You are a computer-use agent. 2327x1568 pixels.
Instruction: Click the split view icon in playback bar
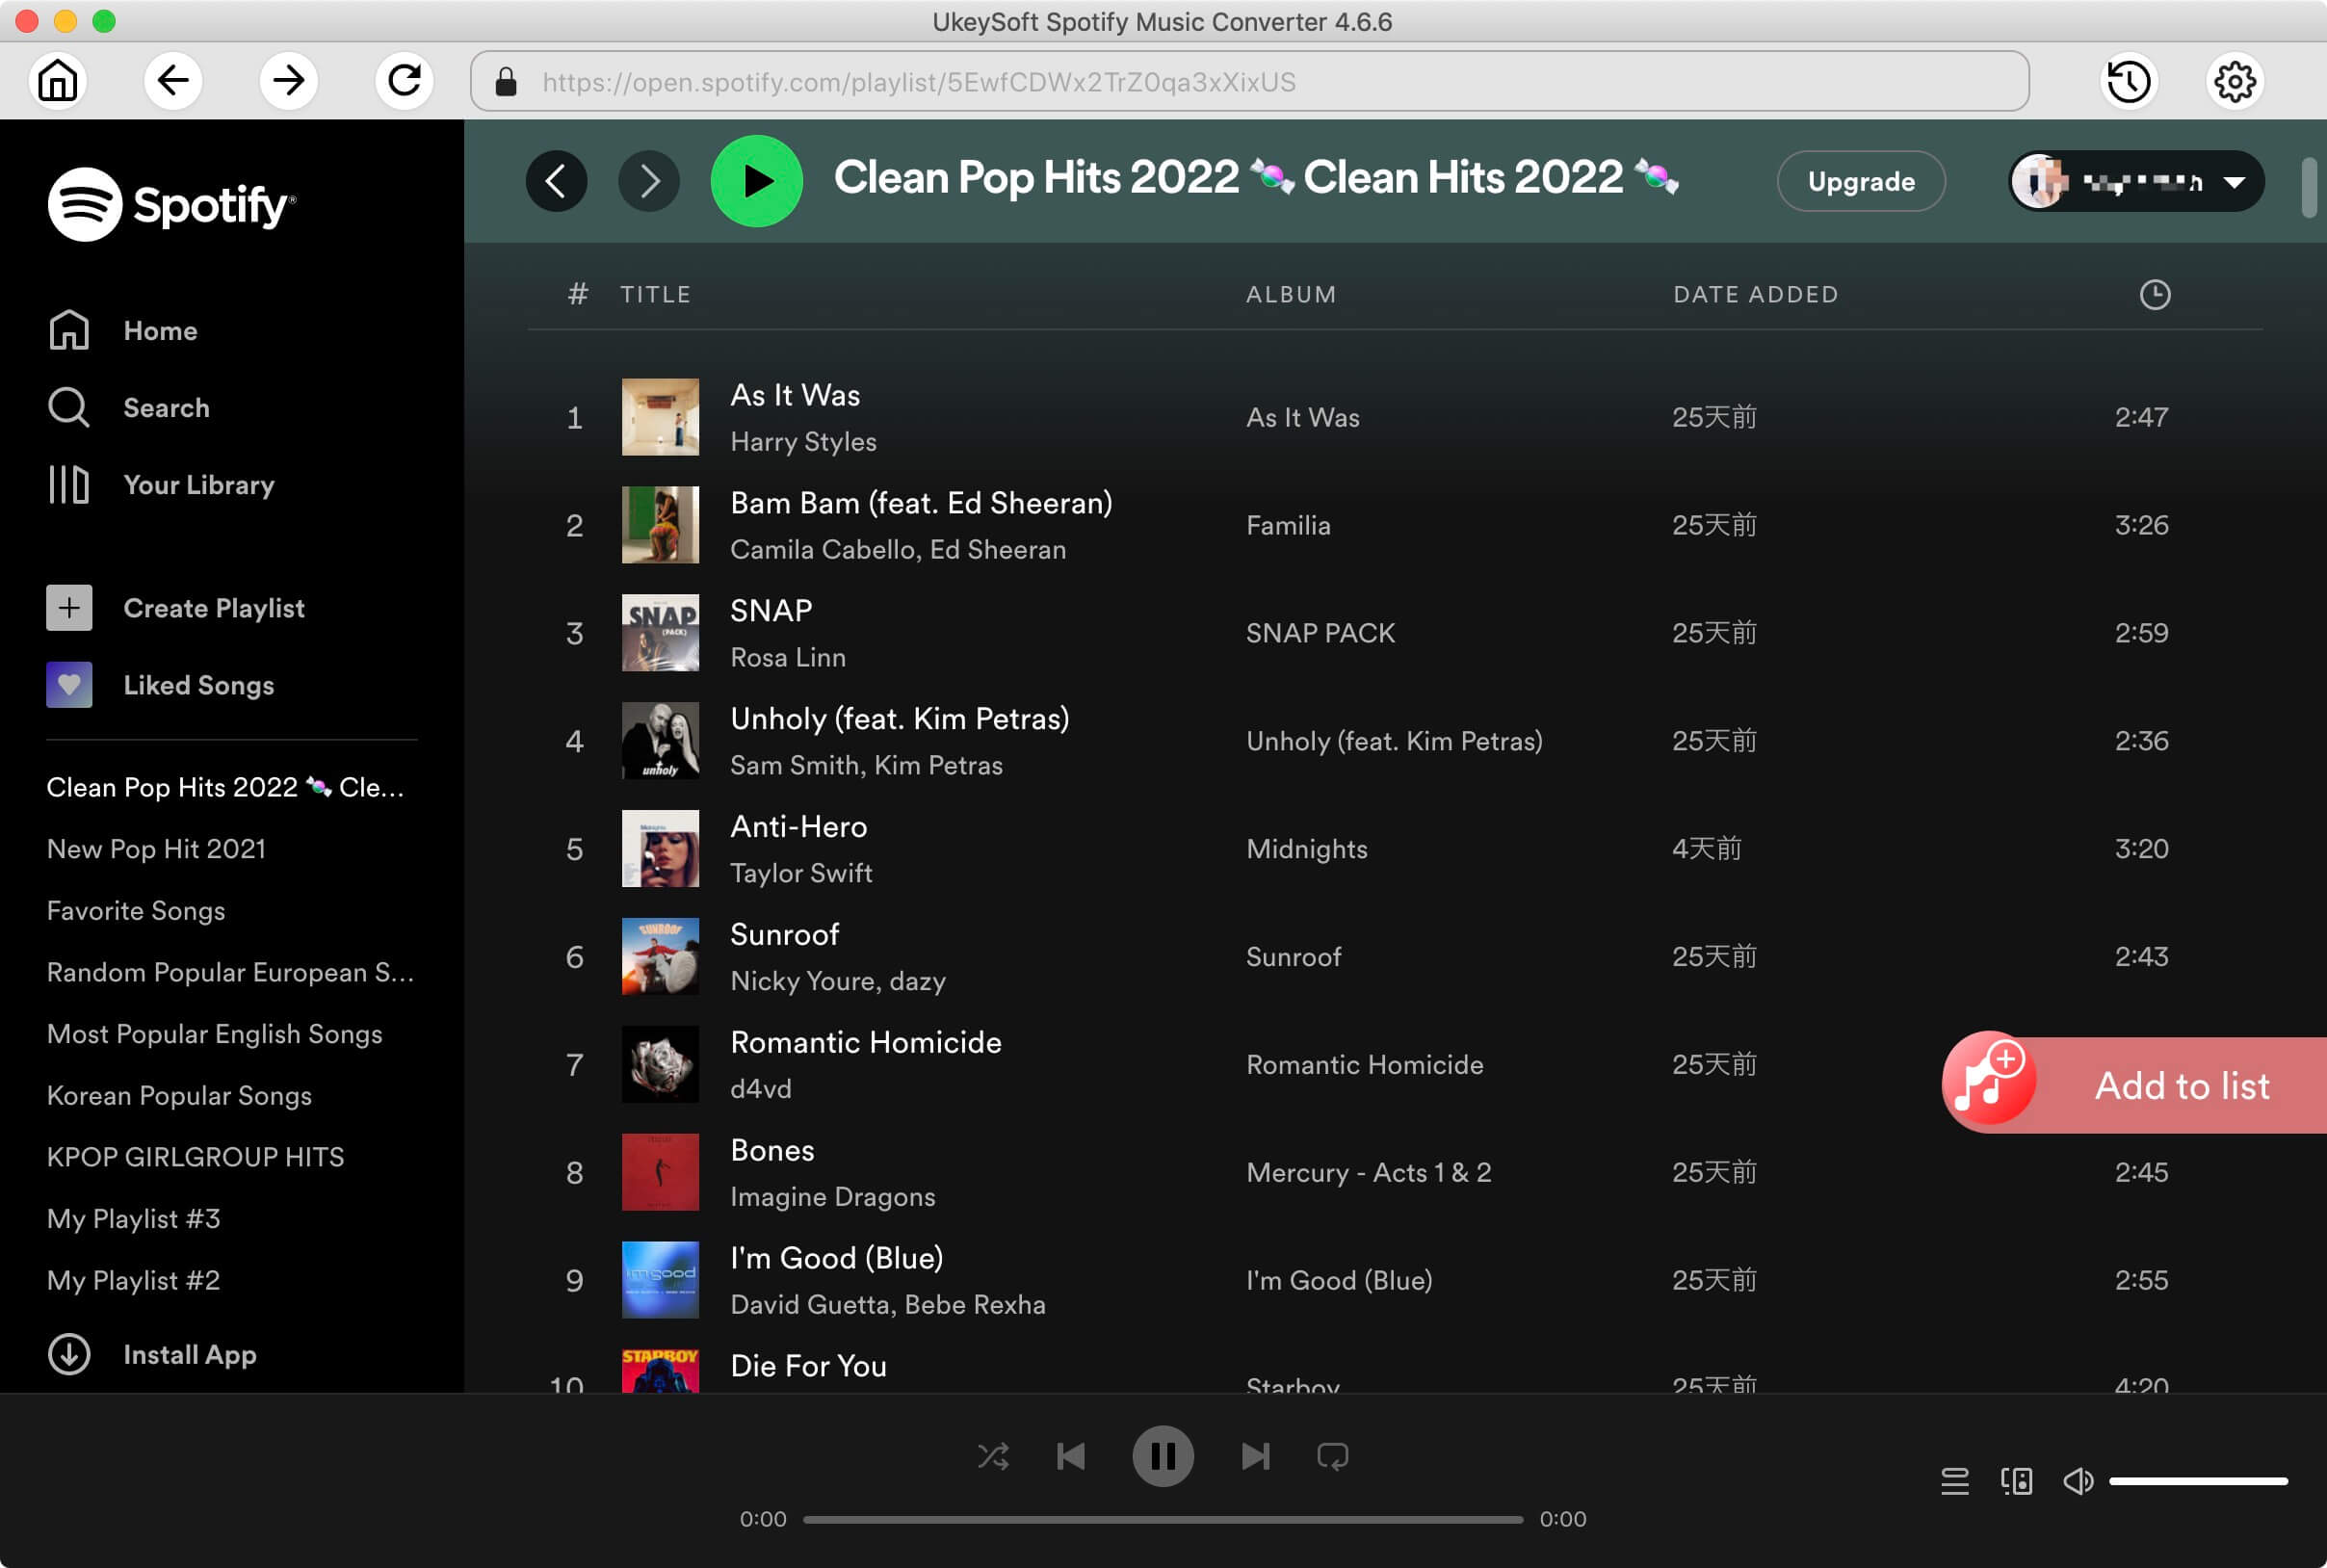click(x=2017, y=1478)
